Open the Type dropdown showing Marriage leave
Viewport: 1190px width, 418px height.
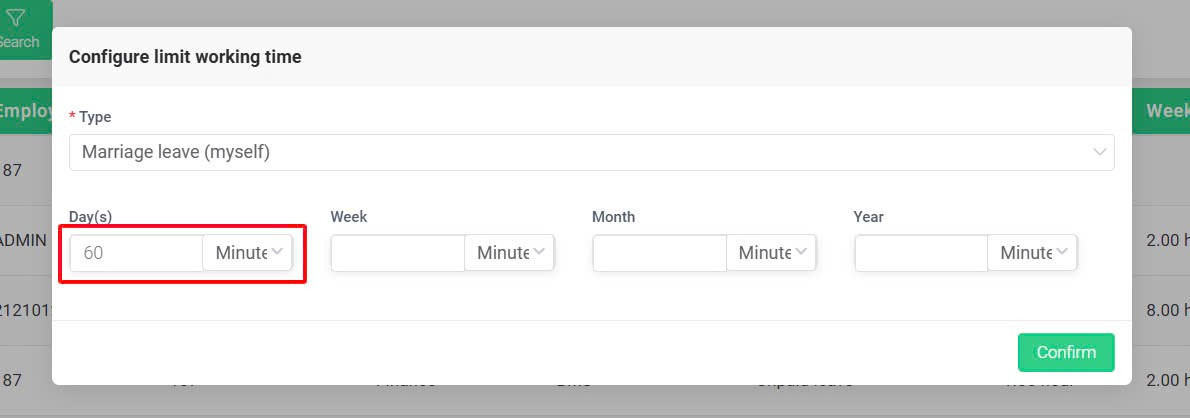[591, 152]
